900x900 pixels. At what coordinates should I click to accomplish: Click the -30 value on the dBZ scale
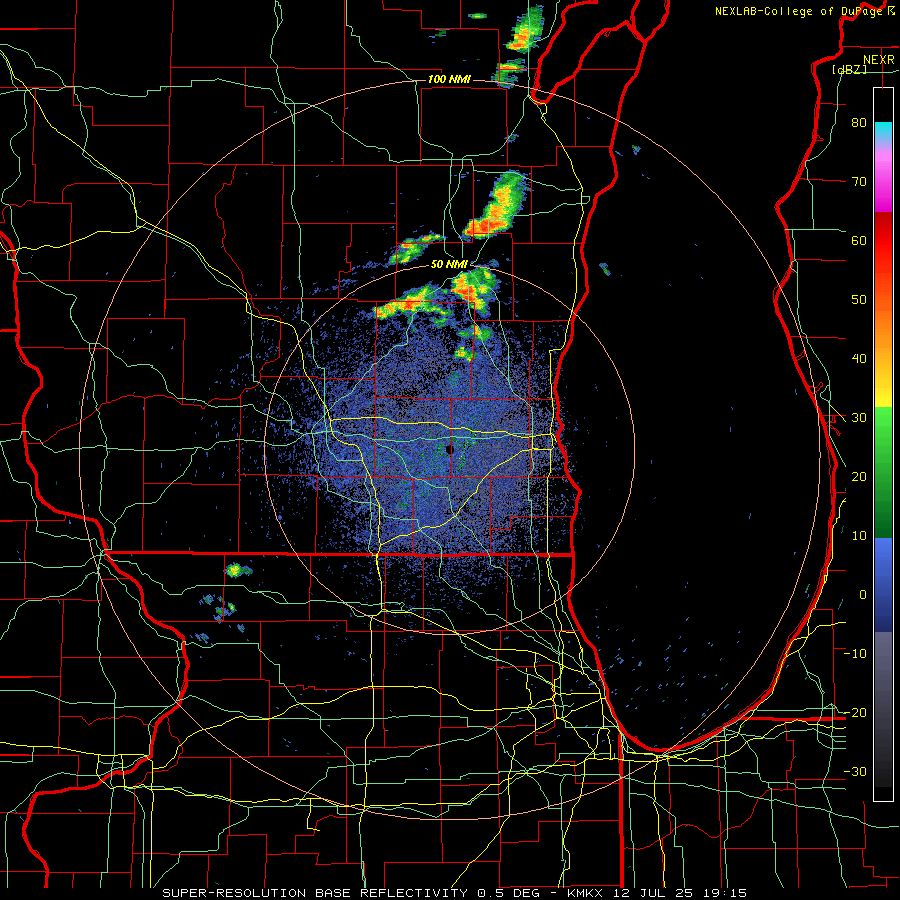(x=855, y=772)
